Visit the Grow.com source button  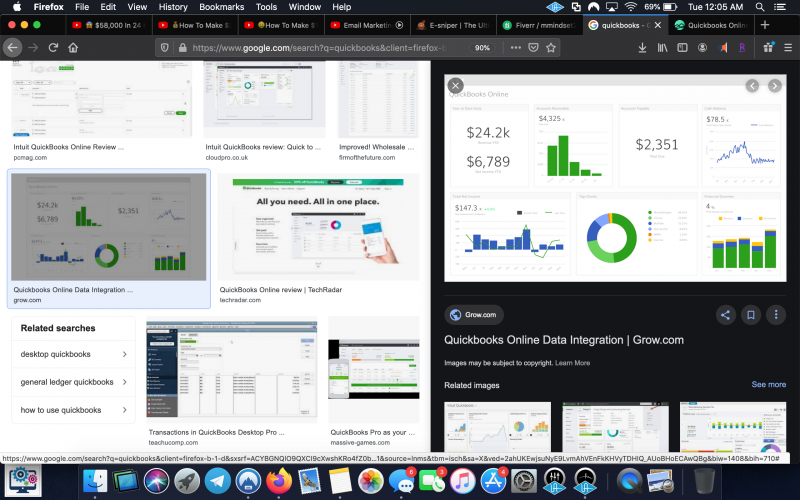tap(474, 315)
